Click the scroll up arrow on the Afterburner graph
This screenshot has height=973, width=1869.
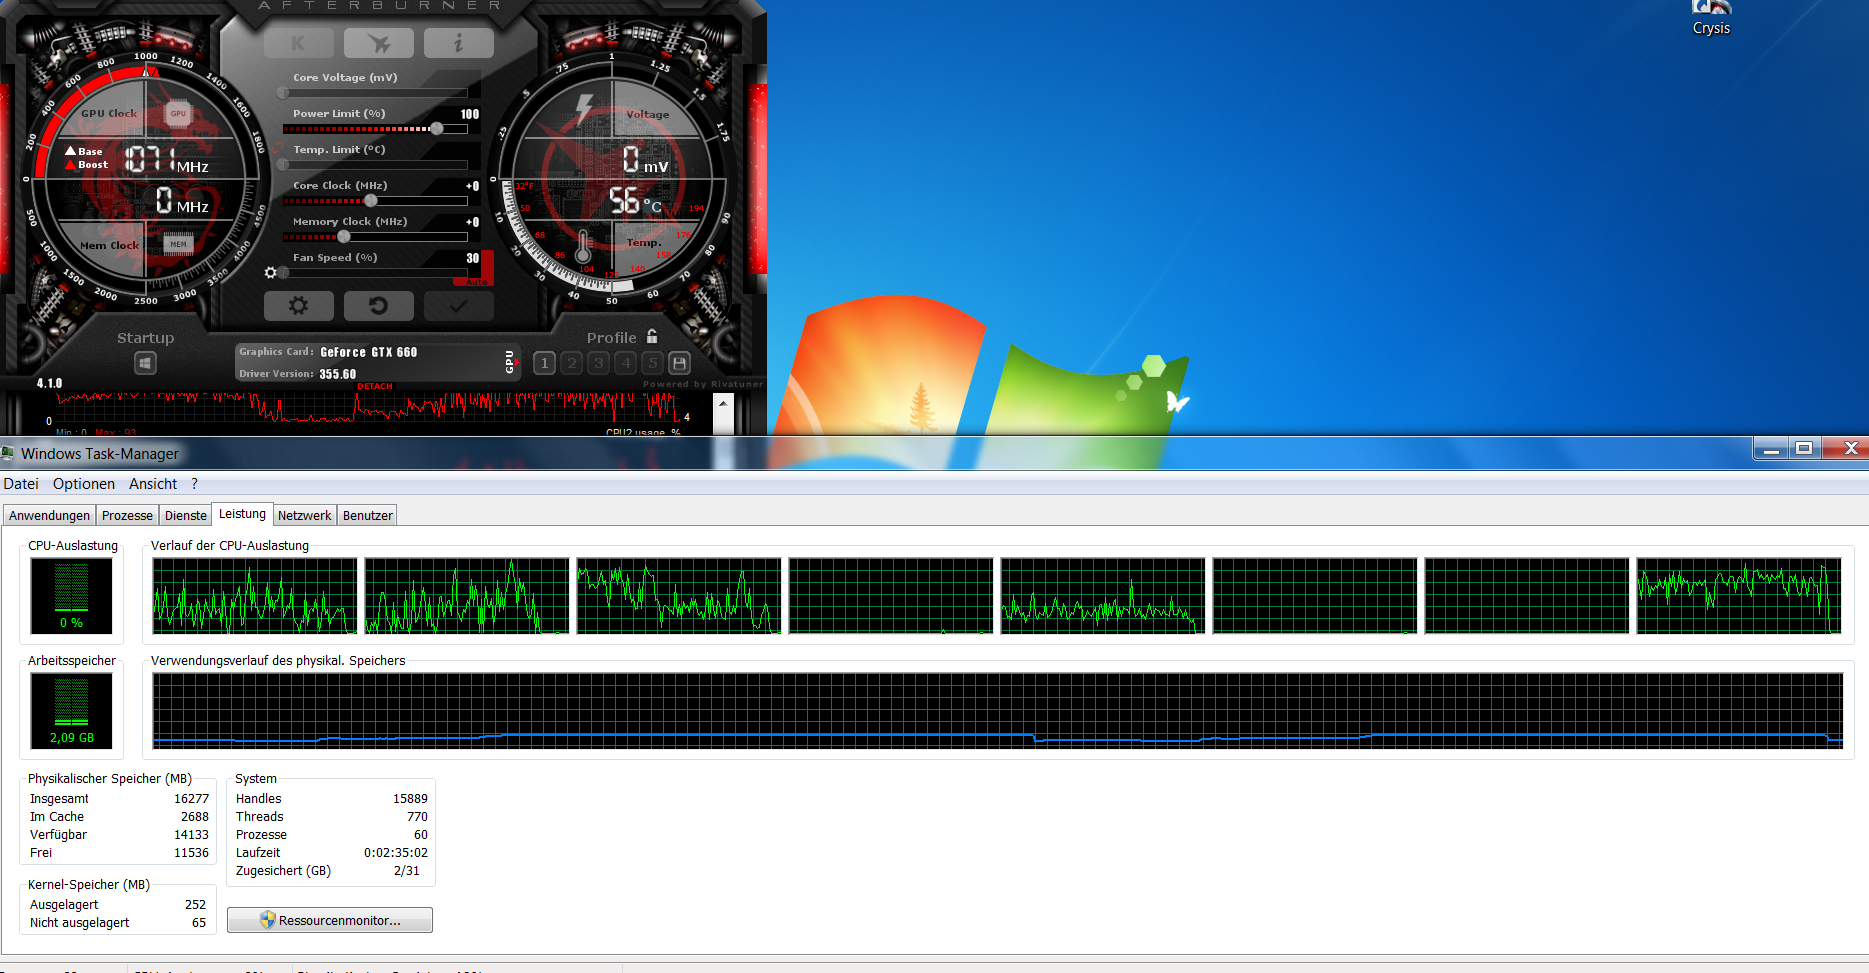[x=723, y=402]
